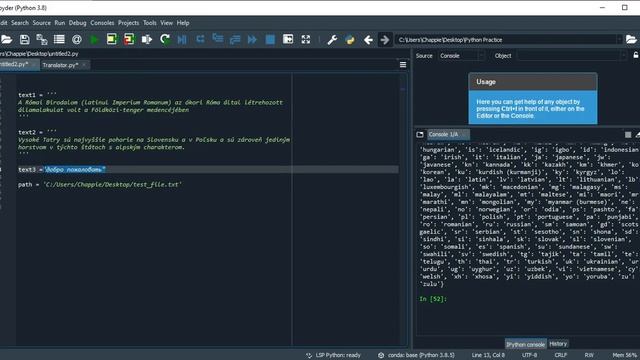Click the RW permission status entry
Screen dimensions: 640x360
[x=589, y=355]
